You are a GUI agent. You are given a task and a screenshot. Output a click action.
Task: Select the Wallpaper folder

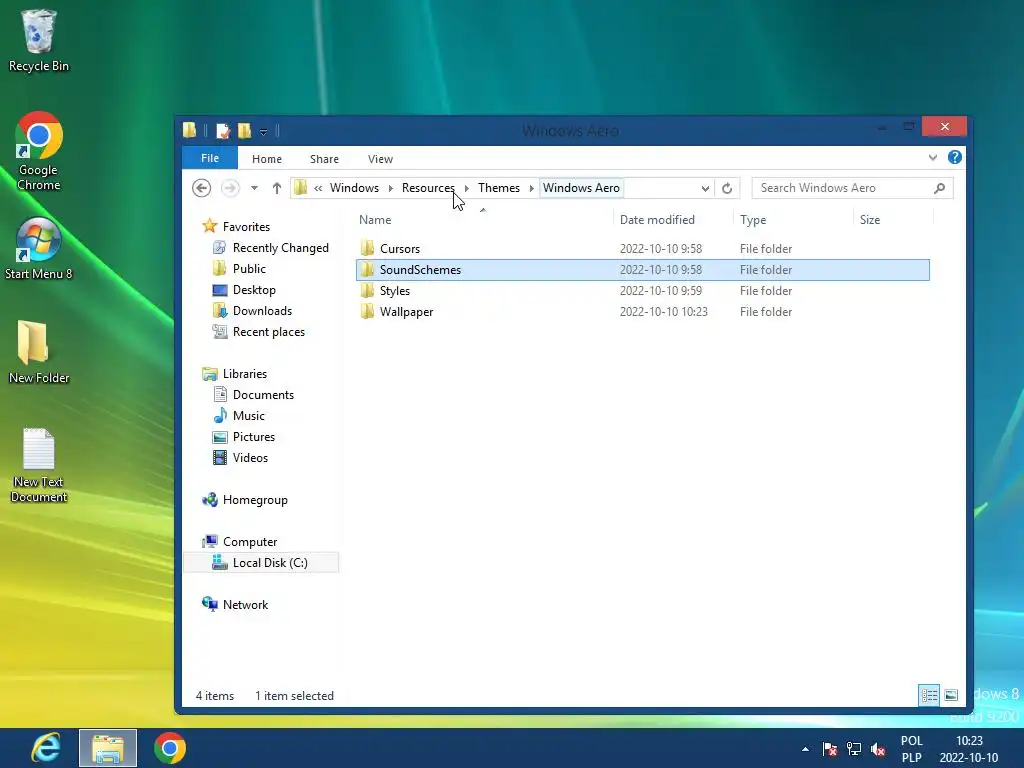click(406, 312)
